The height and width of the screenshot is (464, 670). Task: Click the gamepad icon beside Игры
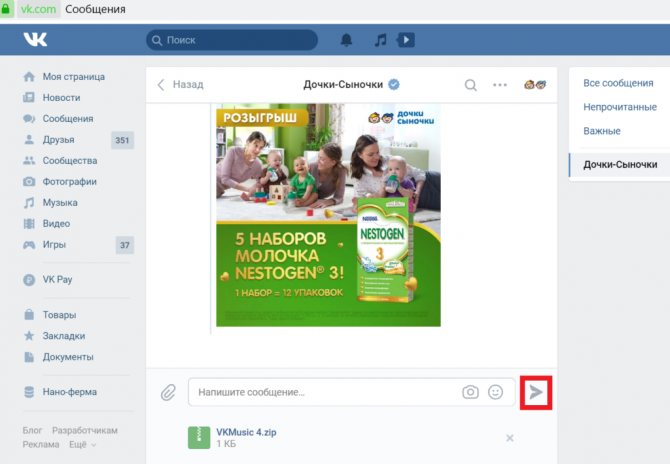(x=29, y=245)
